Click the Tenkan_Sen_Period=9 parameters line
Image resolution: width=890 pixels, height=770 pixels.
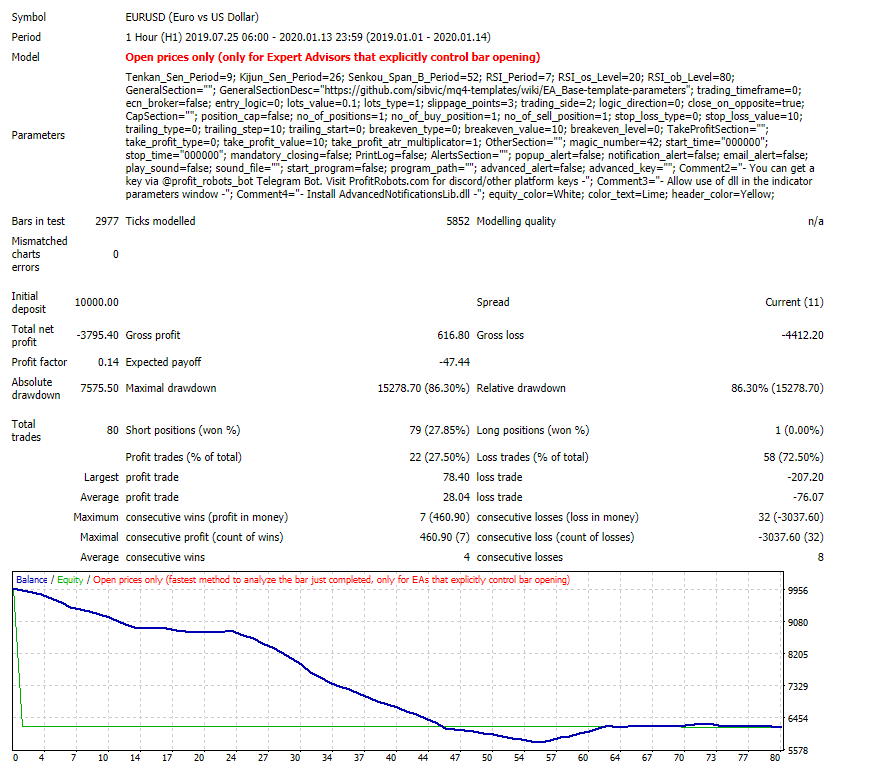pos(430,77)
